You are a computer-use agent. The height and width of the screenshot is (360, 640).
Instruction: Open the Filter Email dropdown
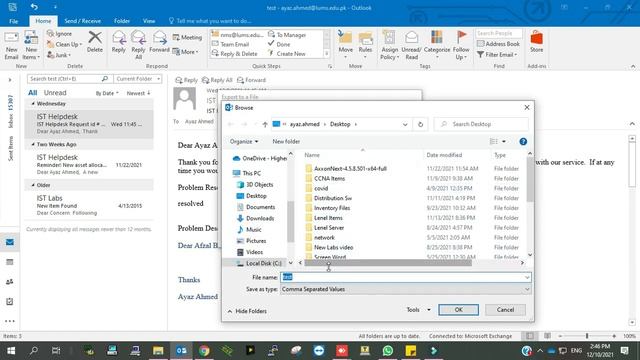pyautogui.click(x=497, y=54)
